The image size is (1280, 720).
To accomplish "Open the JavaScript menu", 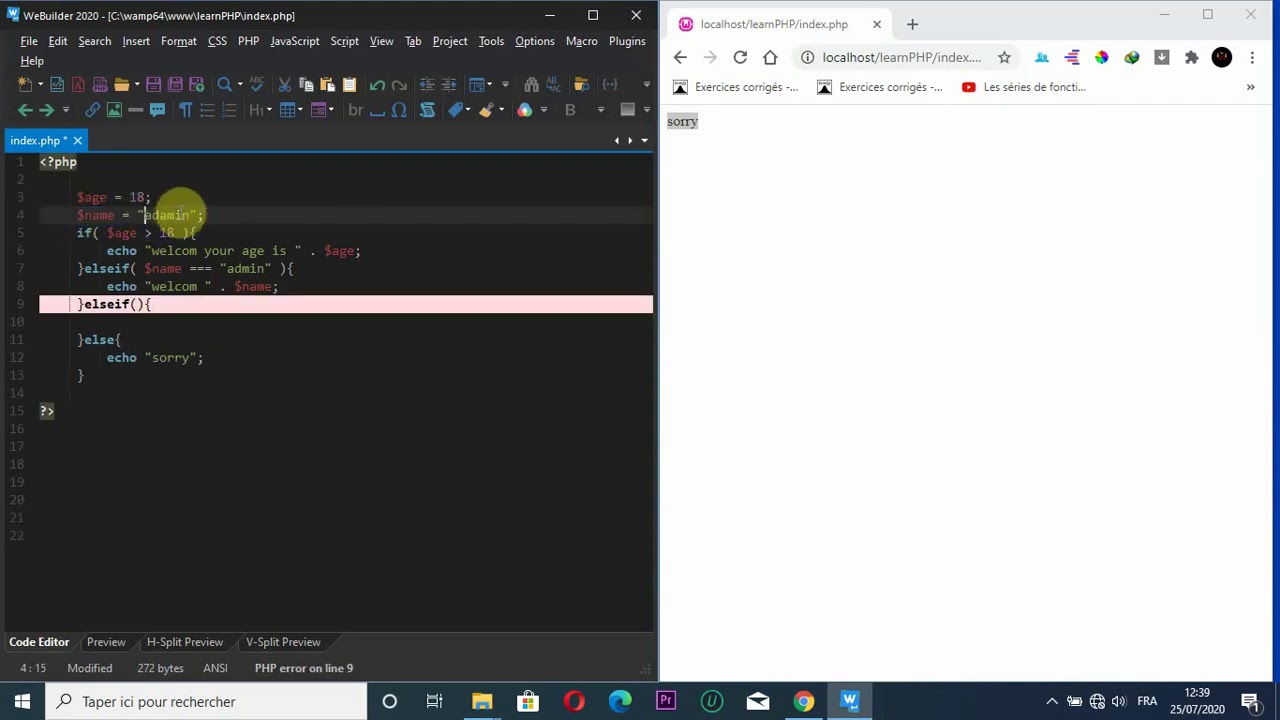I will (x=295, y=41).
